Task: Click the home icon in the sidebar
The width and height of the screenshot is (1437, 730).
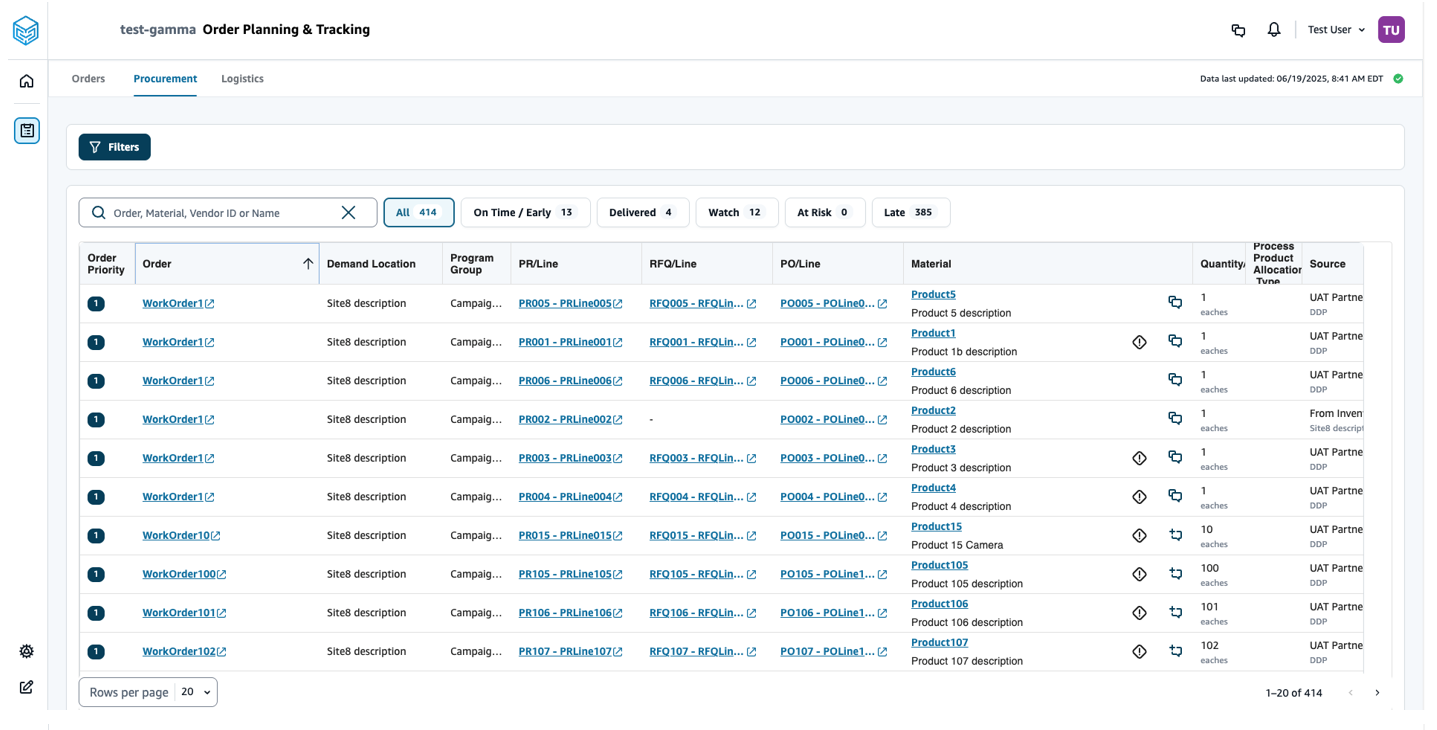Action: click(27, 81)
